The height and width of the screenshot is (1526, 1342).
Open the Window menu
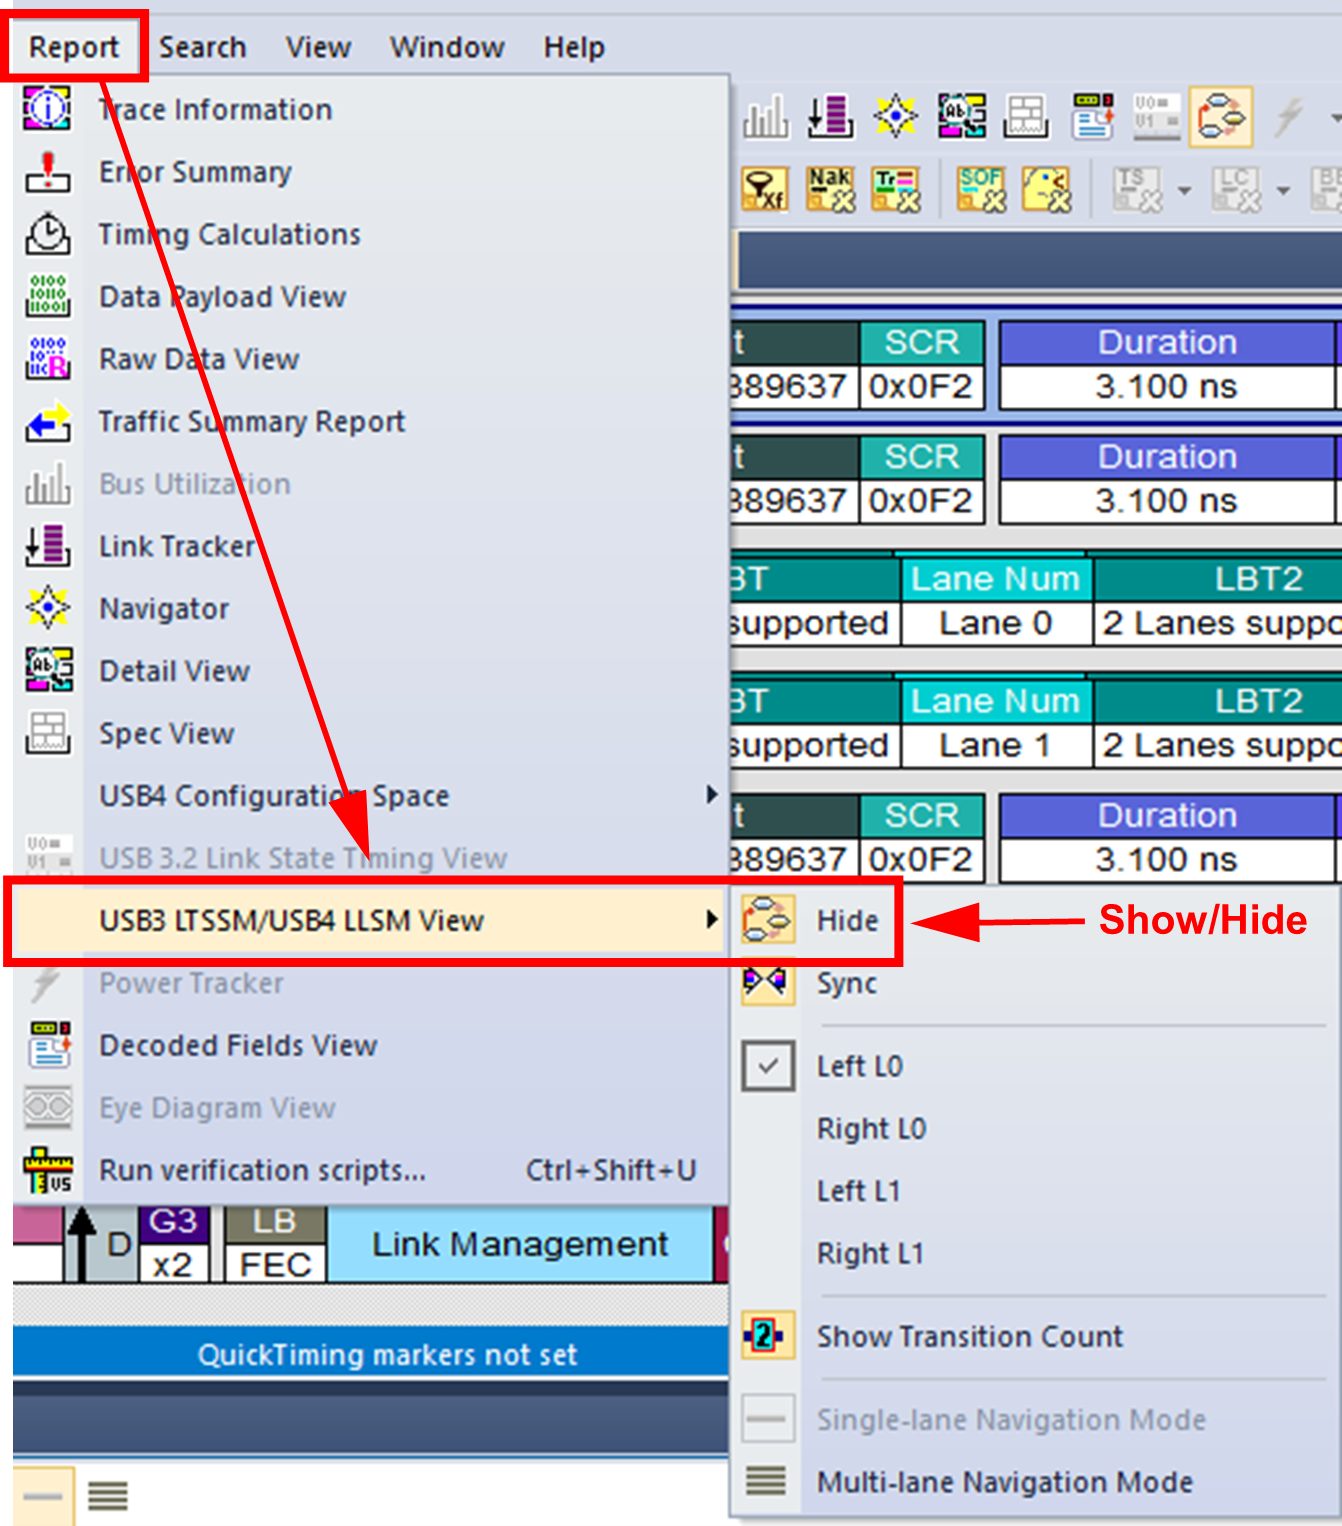tap(447, 47)
